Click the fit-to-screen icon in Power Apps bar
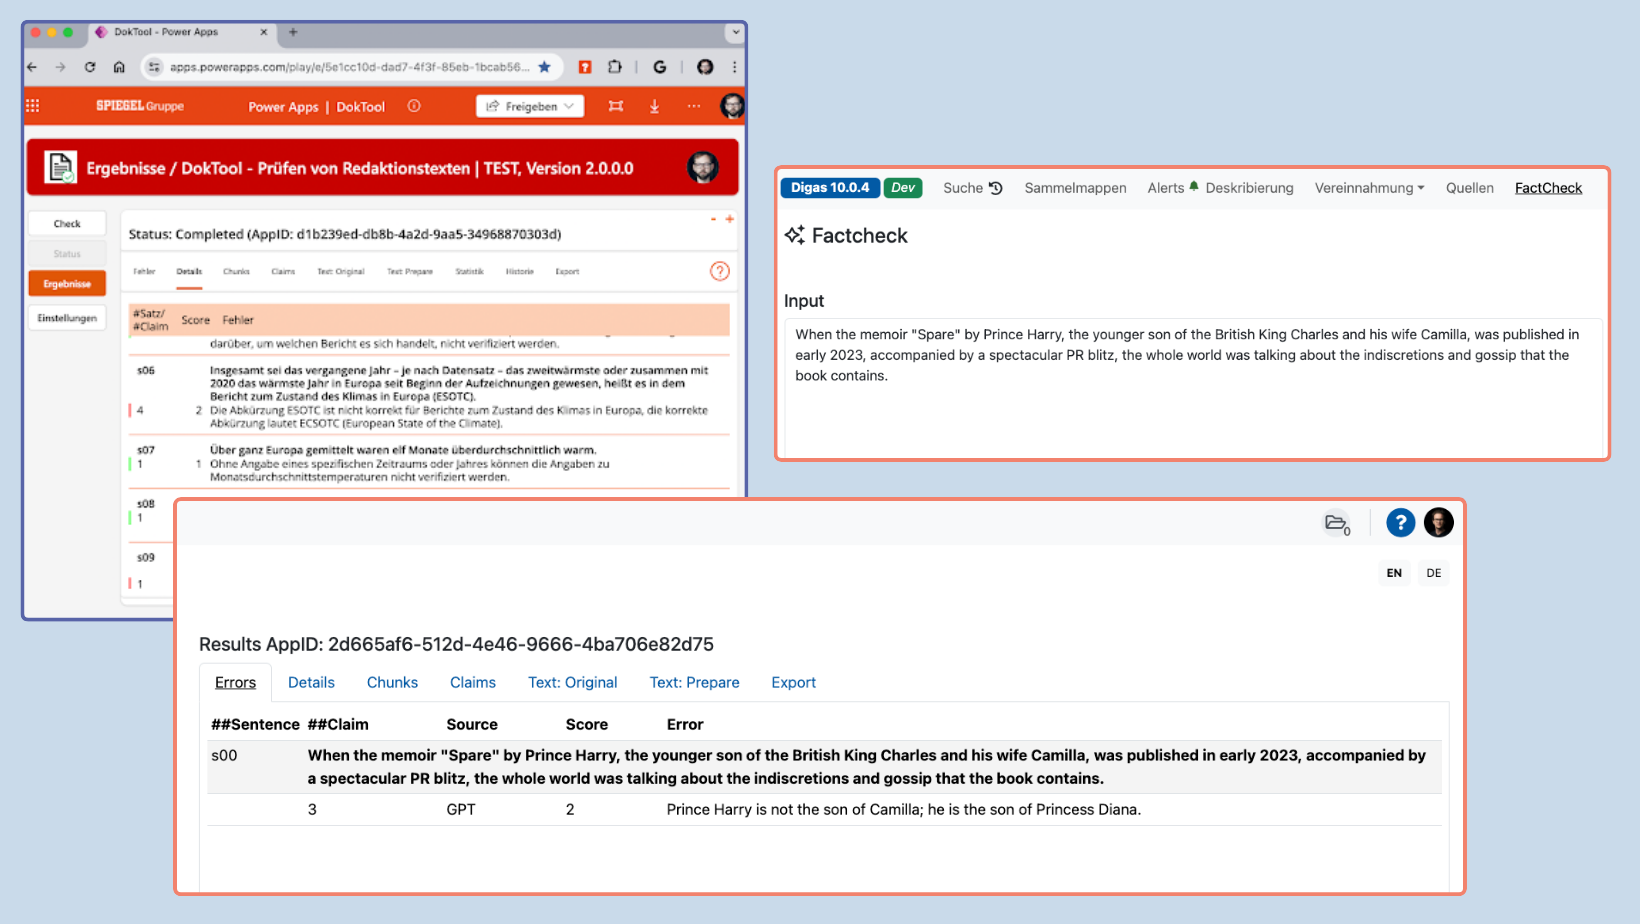1640x924 pixels. click(616, 106)
